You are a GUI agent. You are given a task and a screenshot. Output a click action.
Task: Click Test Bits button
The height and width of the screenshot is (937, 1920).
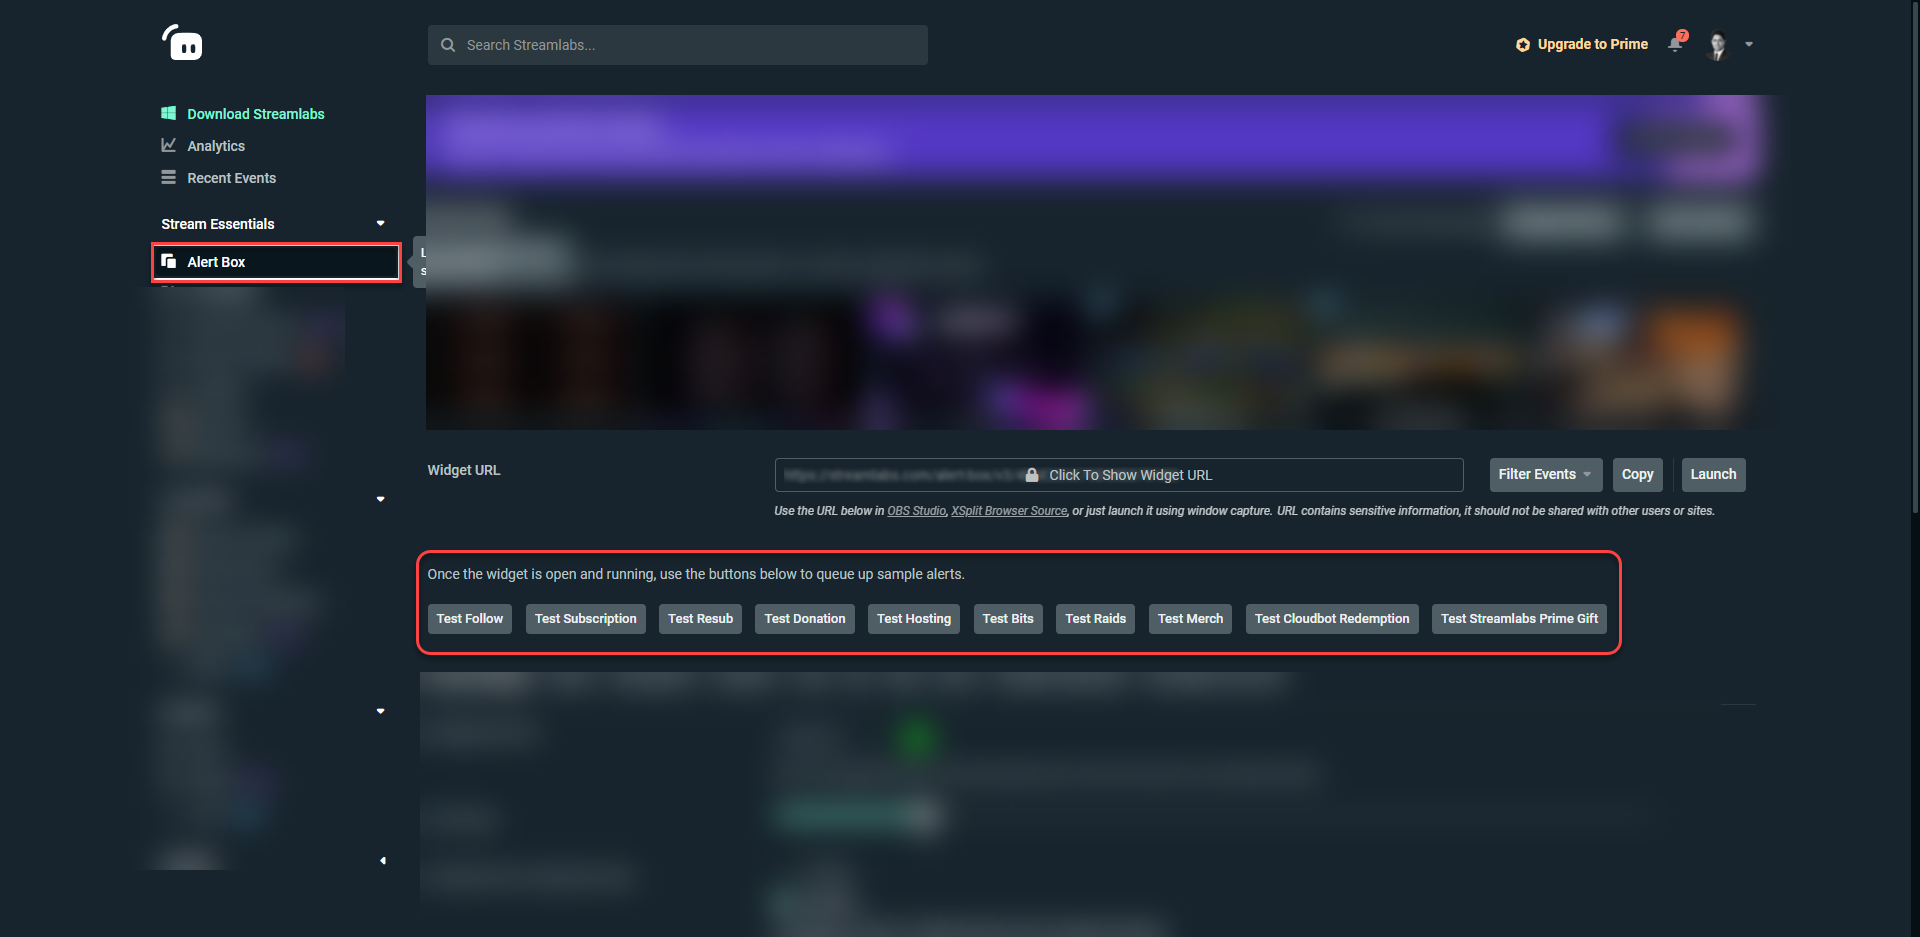(1008, 619)
